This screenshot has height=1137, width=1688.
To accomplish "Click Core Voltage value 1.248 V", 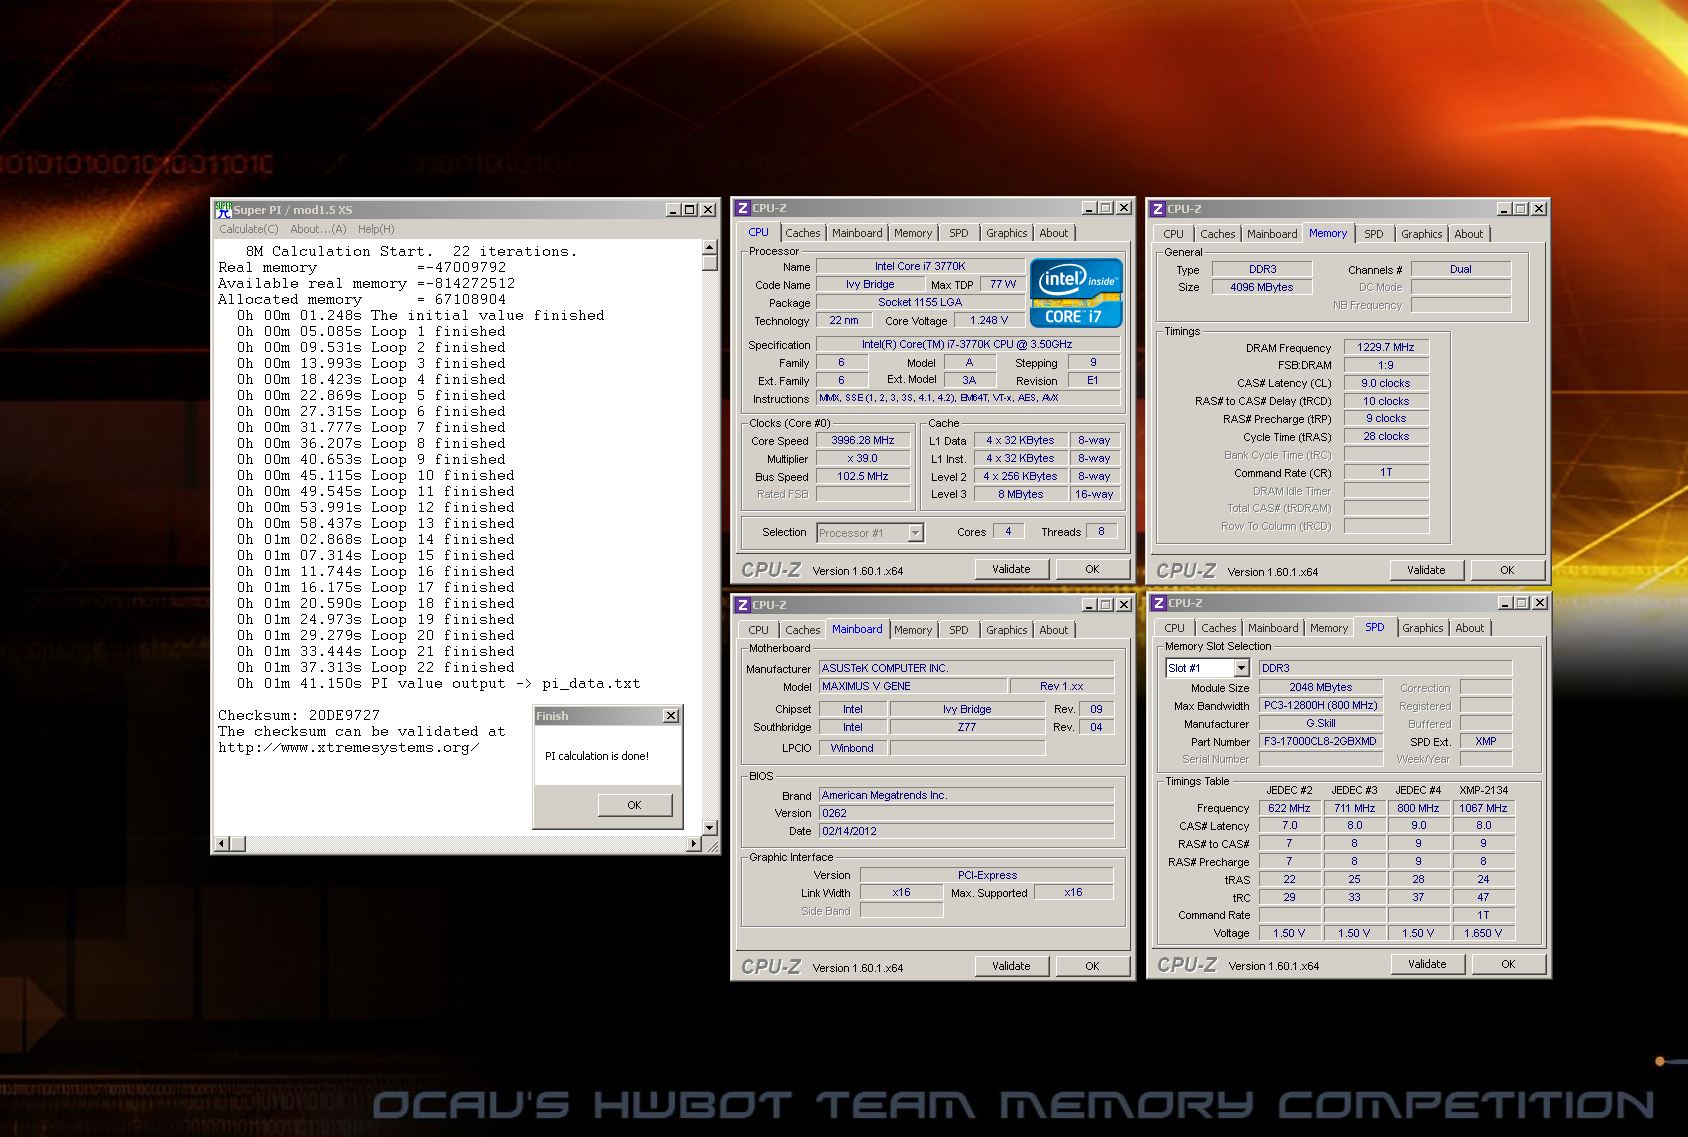I will pyautogui.click(x=989, y=320).
